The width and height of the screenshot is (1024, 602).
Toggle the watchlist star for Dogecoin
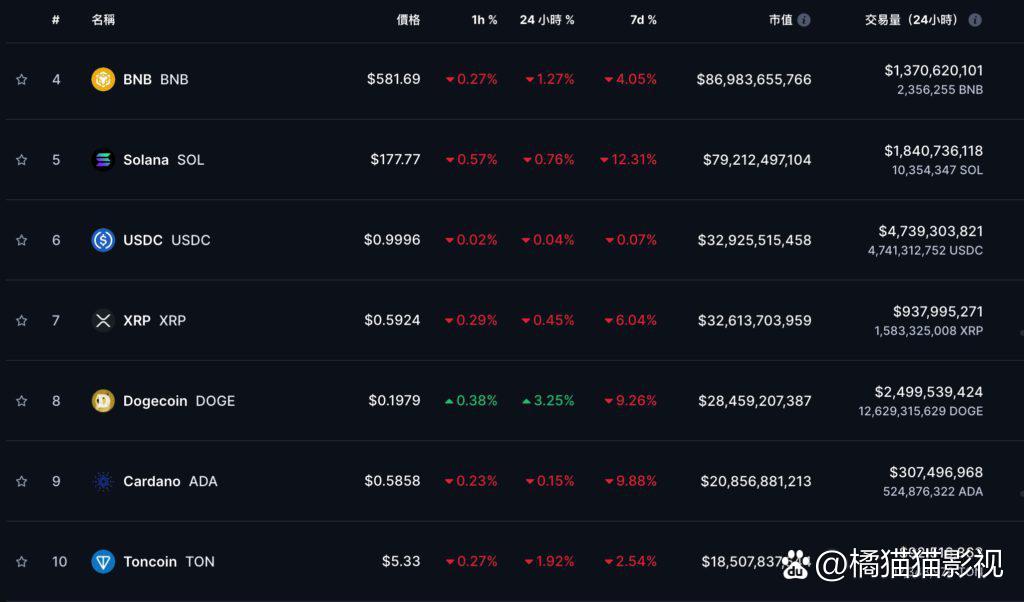point(22,401)
